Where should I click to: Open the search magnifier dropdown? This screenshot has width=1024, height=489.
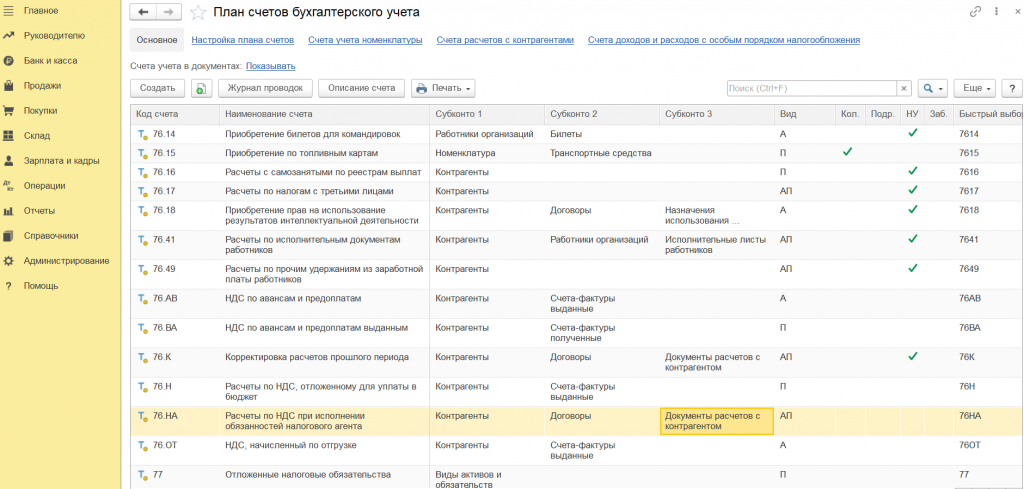click(x=933, y=89)
